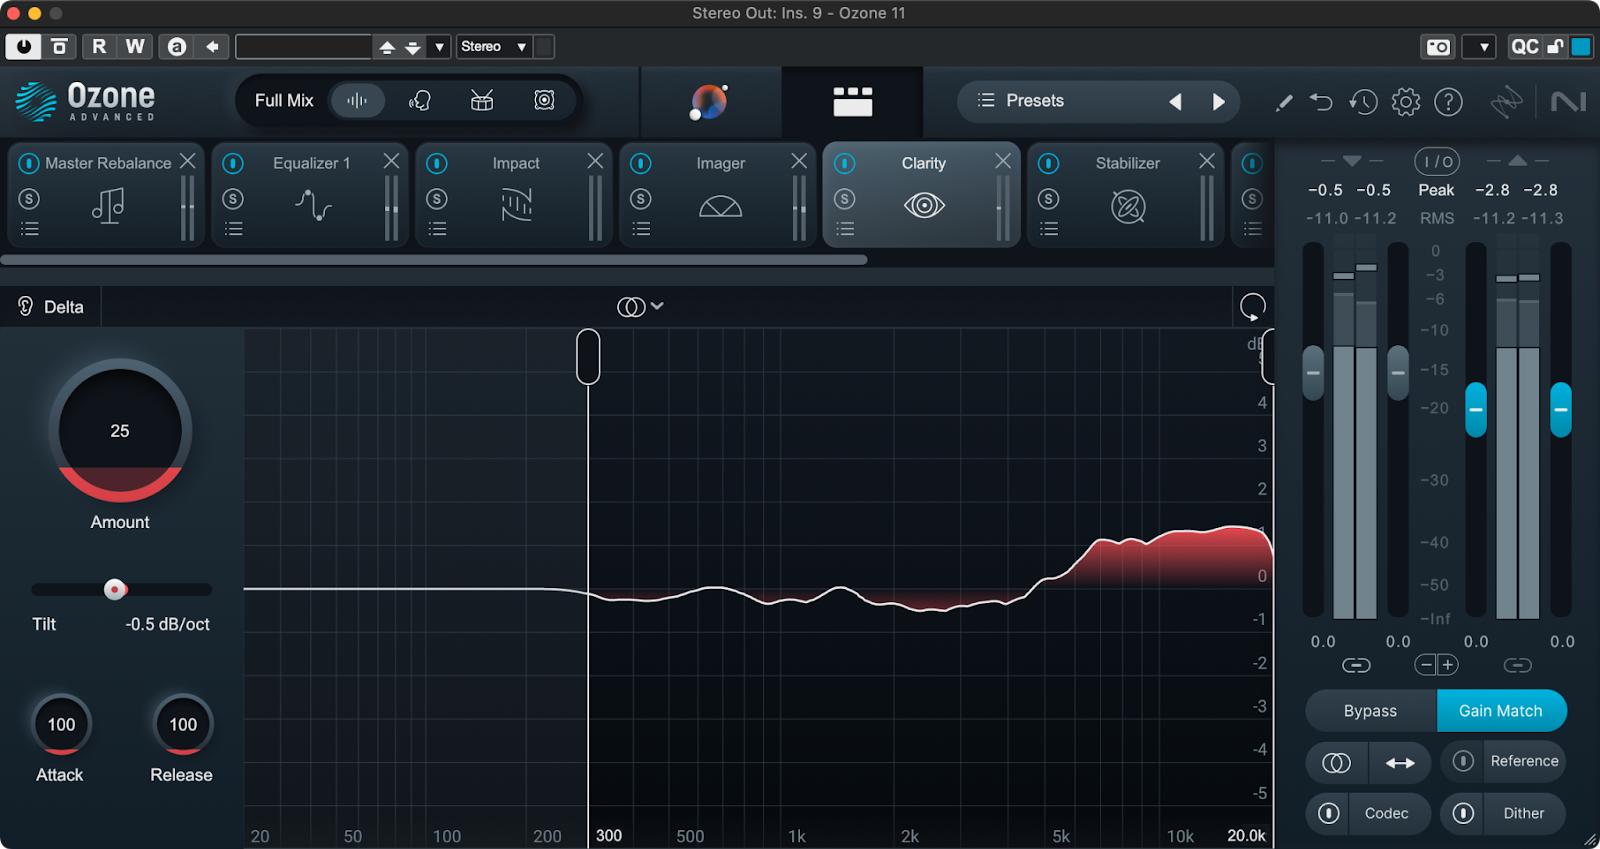Click the Gain Match button

coord(1501,711)
